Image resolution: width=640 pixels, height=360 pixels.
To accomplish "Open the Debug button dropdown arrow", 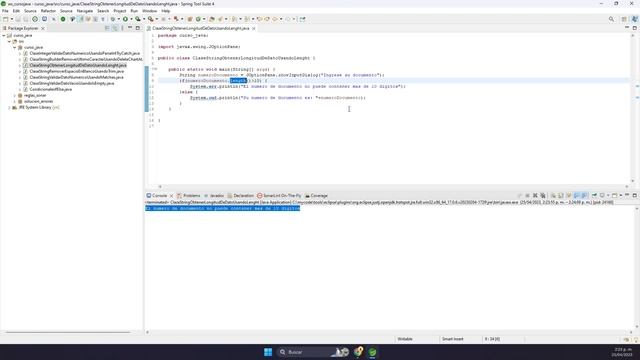I will [118, 19].
